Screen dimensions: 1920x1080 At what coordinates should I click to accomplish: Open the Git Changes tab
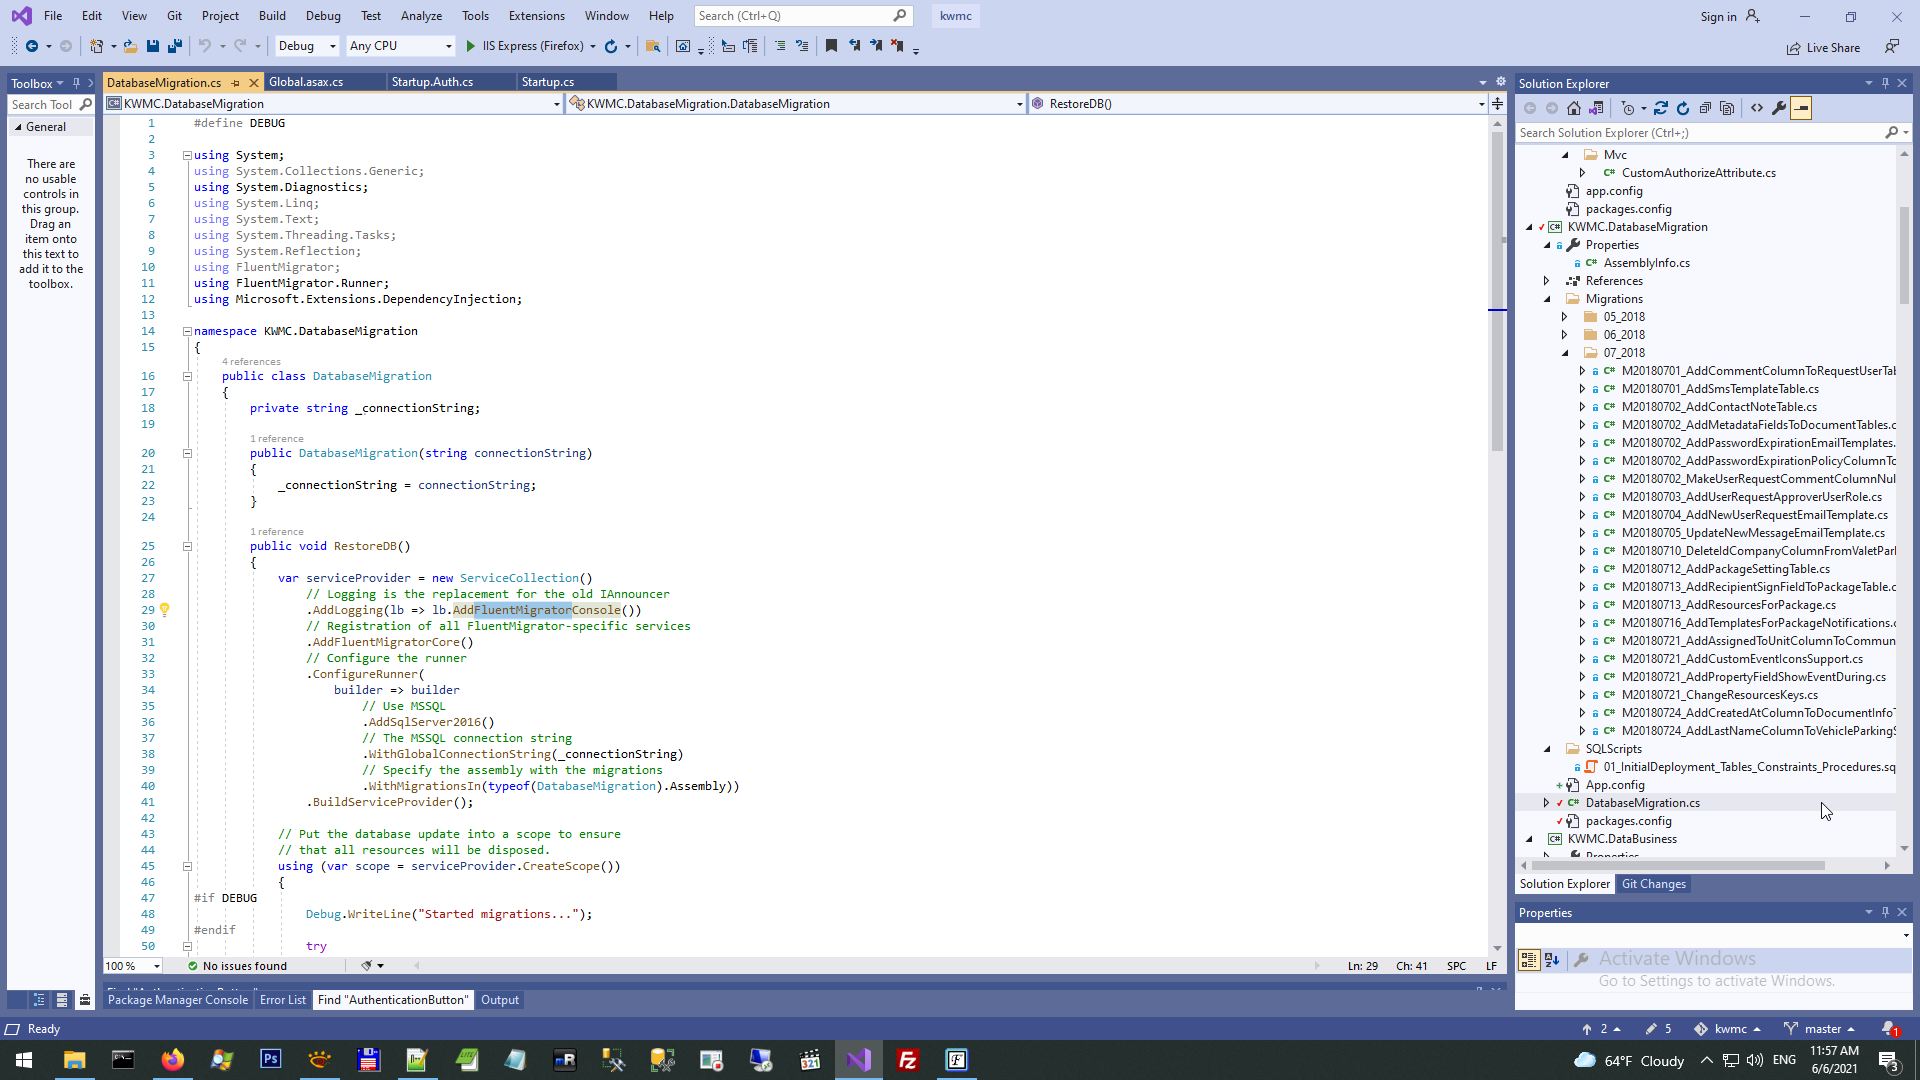[x=1653, y=884]
